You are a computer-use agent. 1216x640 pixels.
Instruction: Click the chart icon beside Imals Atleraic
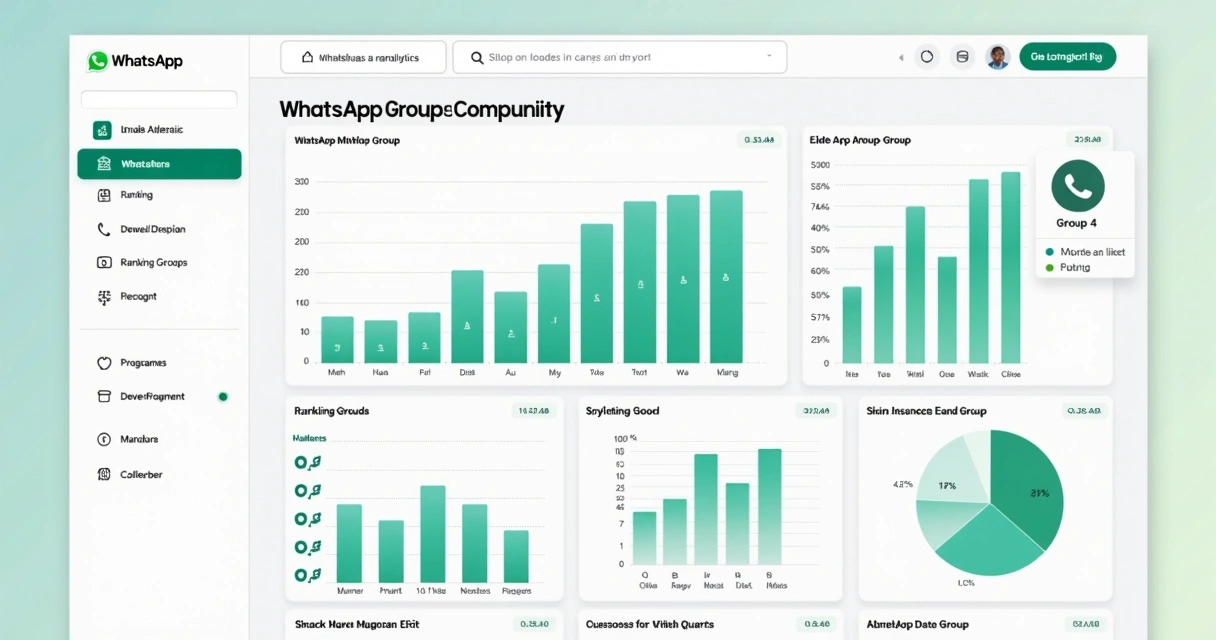point(102,130)
